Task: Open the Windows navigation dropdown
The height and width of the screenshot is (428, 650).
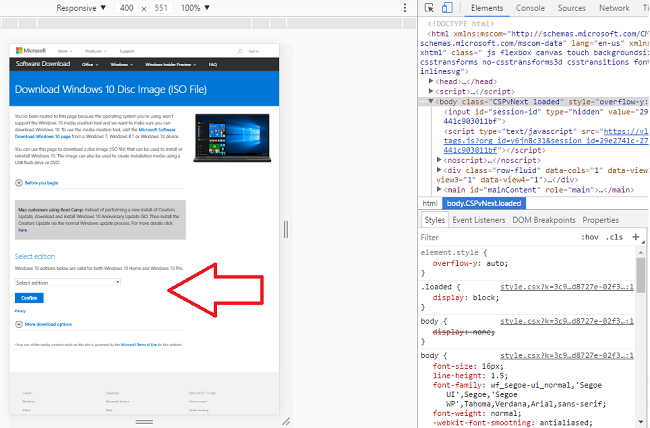Action: click(x=121, y=64)
